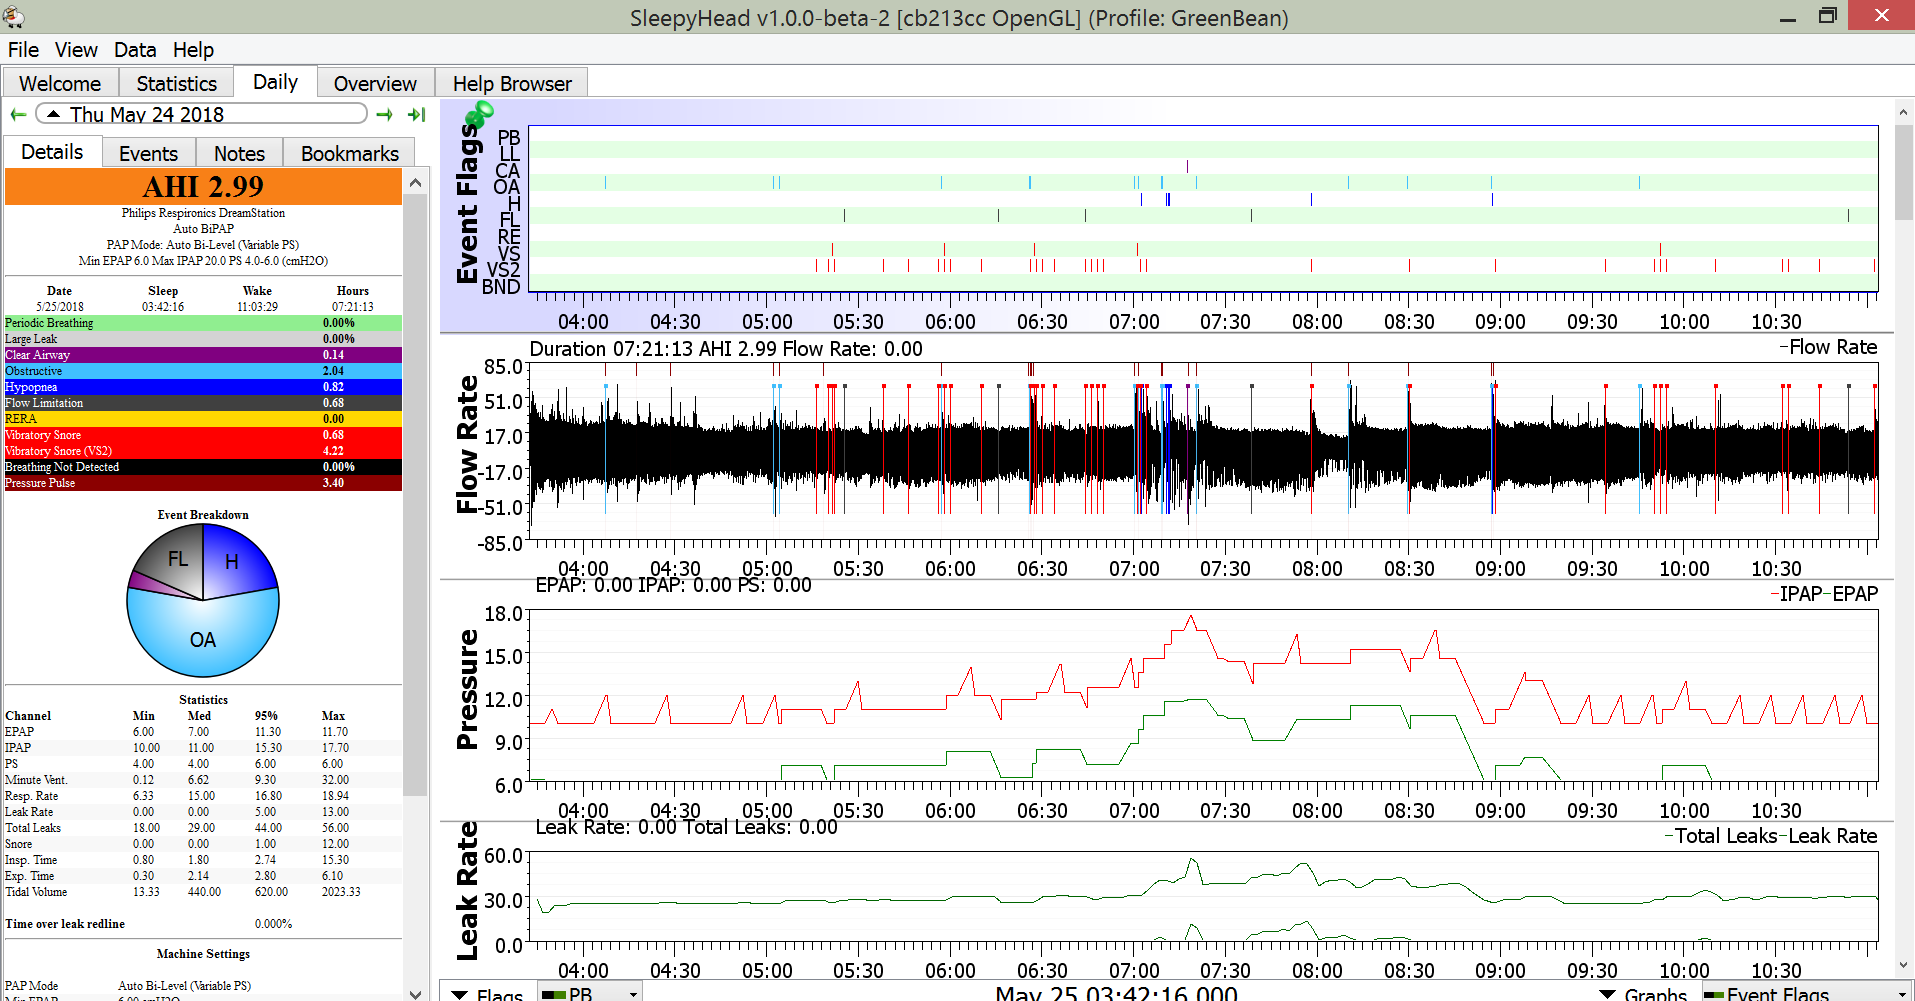Switch to the Welcome tab

coord(60,83)
